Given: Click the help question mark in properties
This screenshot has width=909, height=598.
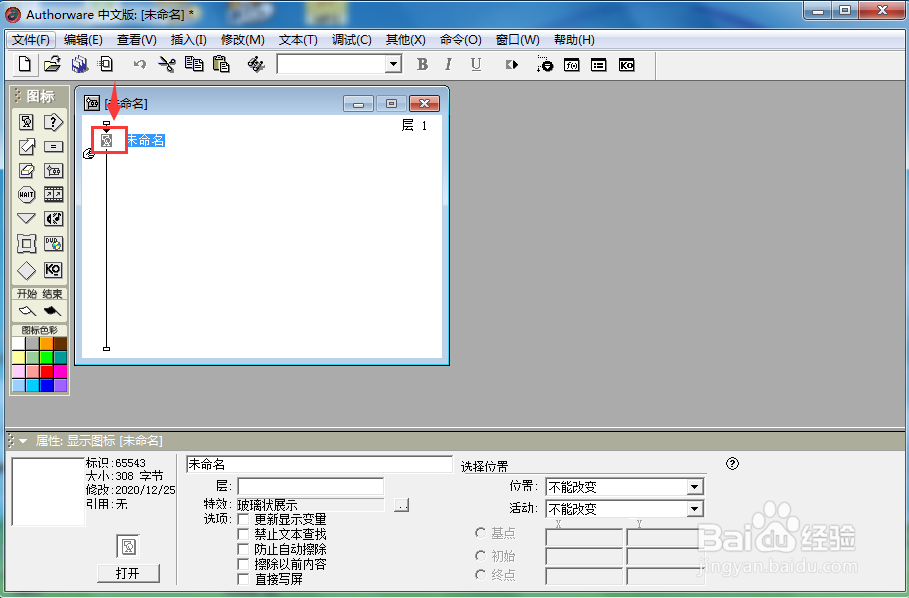Looking at the screenshot, I should [x=732, y=464].
